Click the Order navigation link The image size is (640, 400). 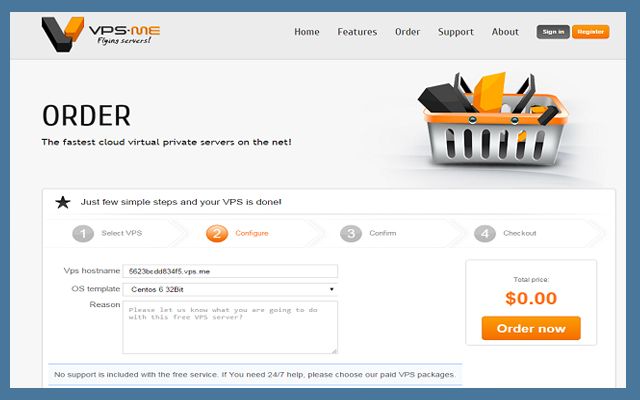(x=407, y=32)
